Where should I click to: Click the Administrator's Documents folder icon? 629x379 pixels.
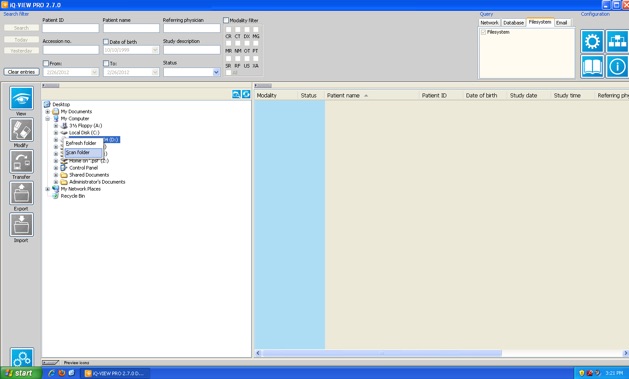(x=64, y=182)
